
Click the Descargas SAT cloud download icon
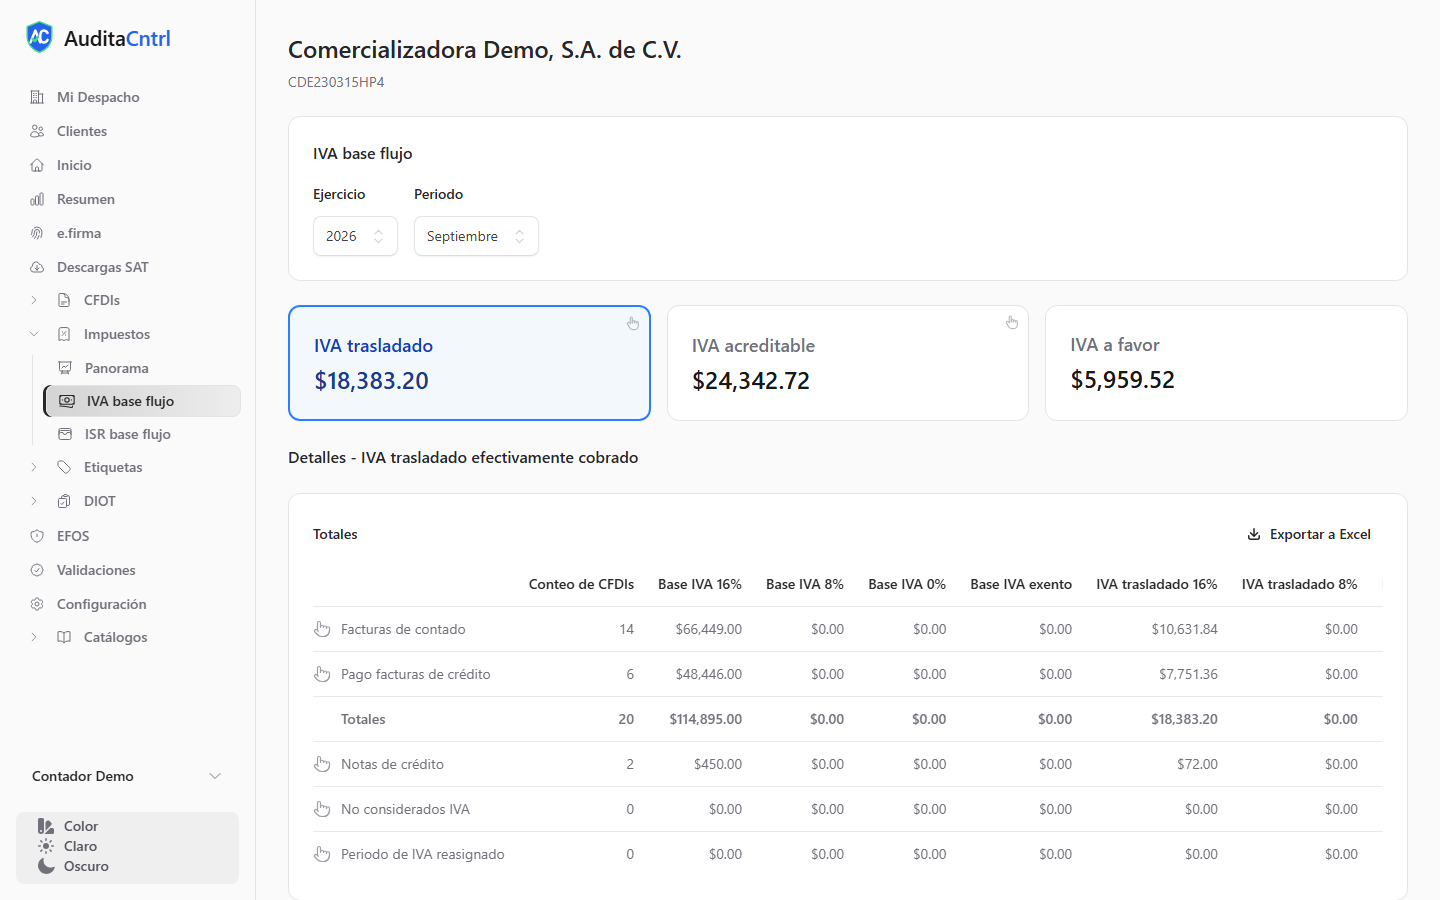point(37,267)
